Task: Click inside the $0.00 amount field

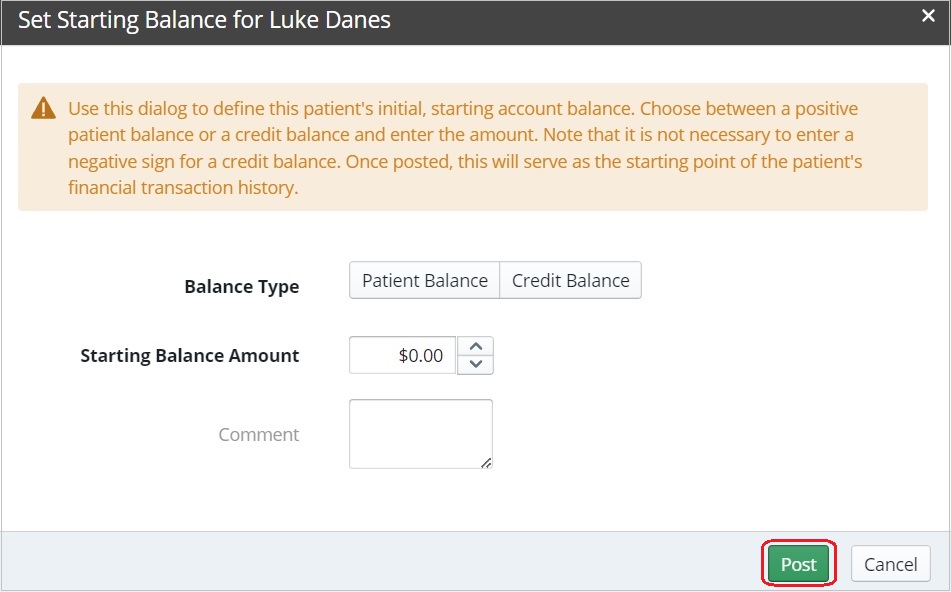Action: (x=405, y=354)
